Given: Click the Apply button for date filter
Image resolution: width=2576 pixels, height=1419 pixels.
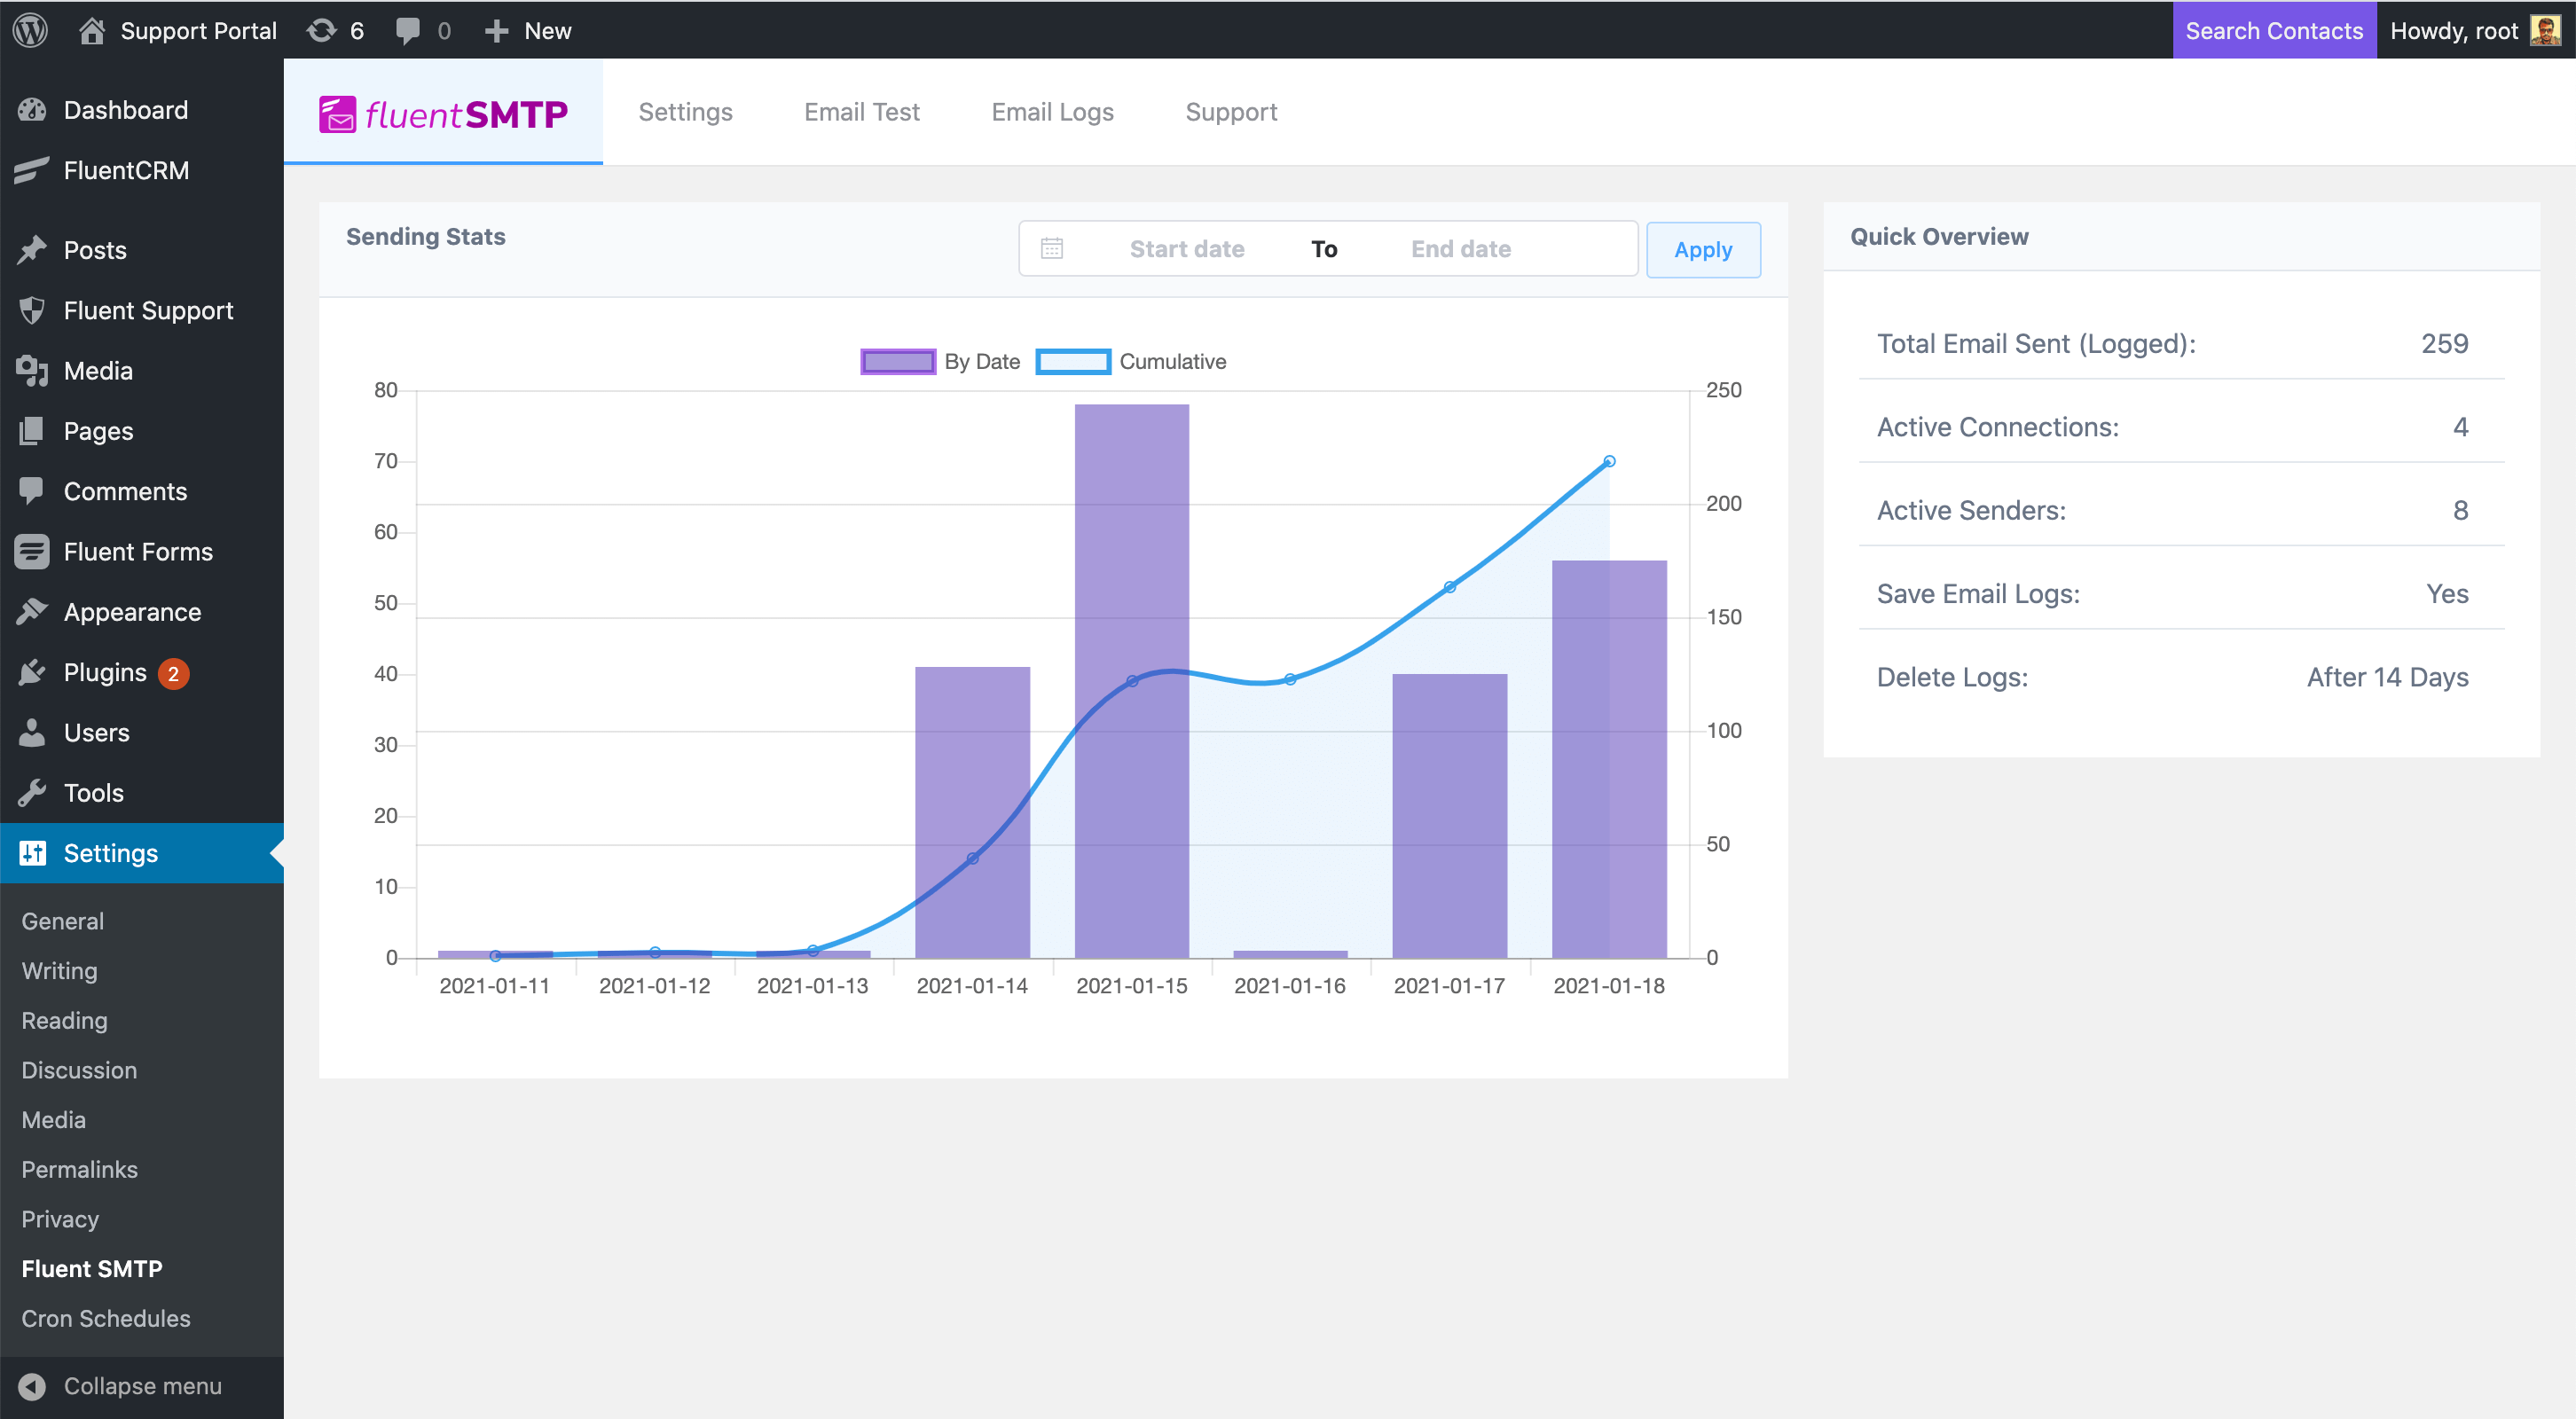Looking at the screenshot, I should click(1702, 248).
